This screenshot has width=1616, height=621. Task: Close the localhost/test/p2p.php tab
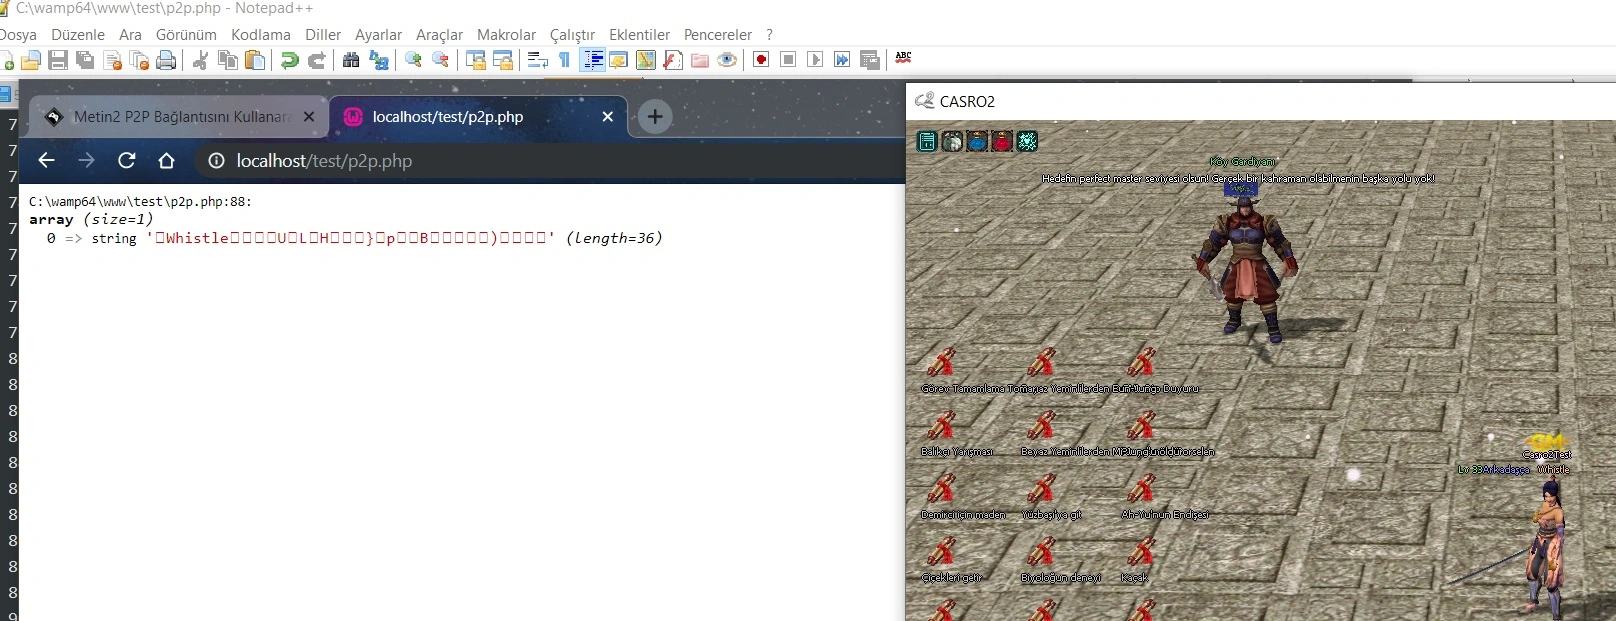click(x=607, y=117)
